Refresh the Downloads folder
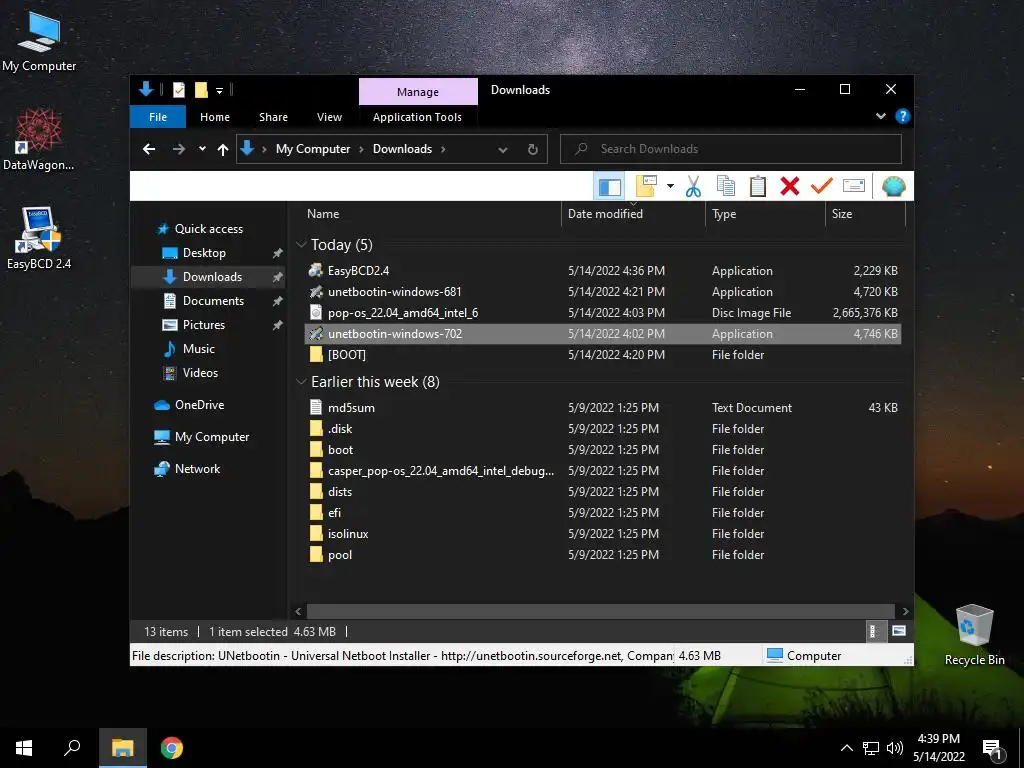Viewport: 1024px width, 768px height. click(x=533, y=150)
